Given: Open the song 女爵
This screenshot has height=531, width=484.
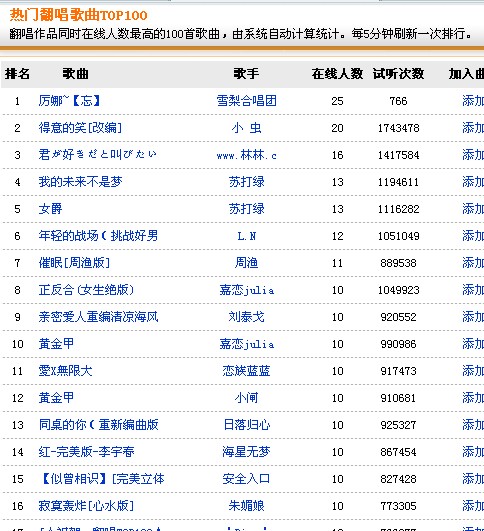Looking at the screenshot, I should click(x=50, y=209).
